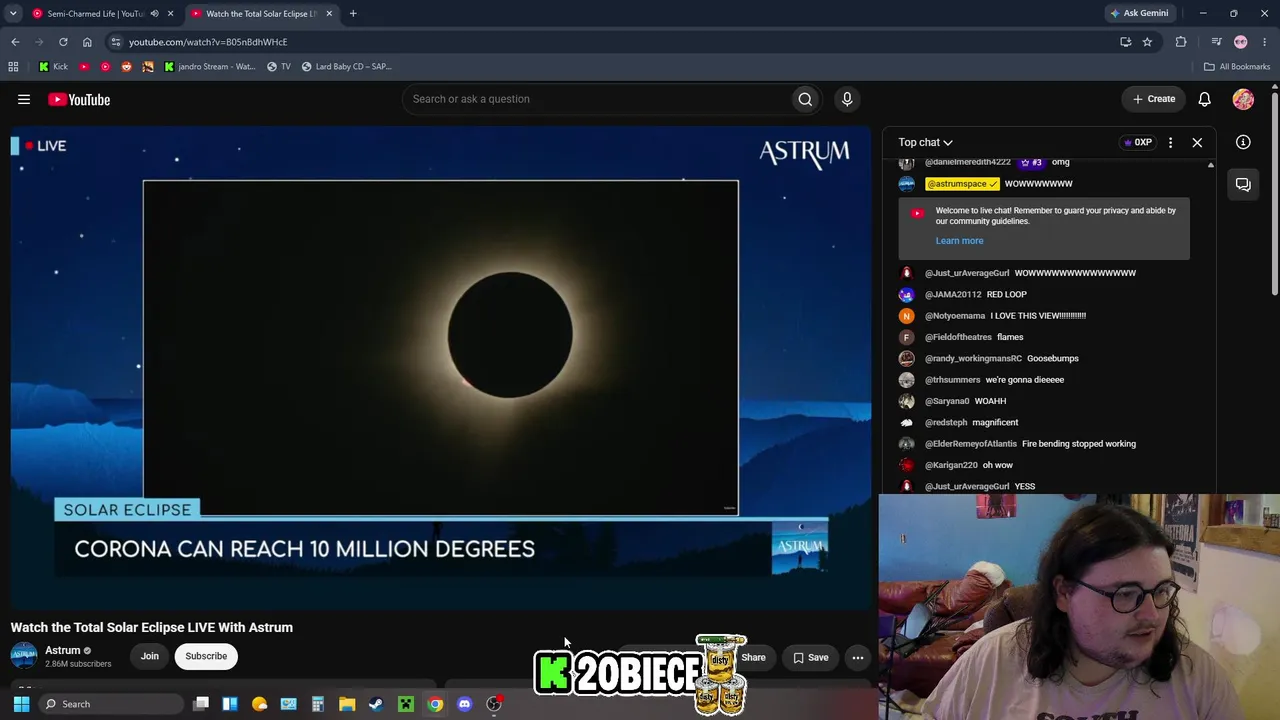Mute the Semi-Charmed Life tab audio
Screen dimensions: 1280x720
154,14
